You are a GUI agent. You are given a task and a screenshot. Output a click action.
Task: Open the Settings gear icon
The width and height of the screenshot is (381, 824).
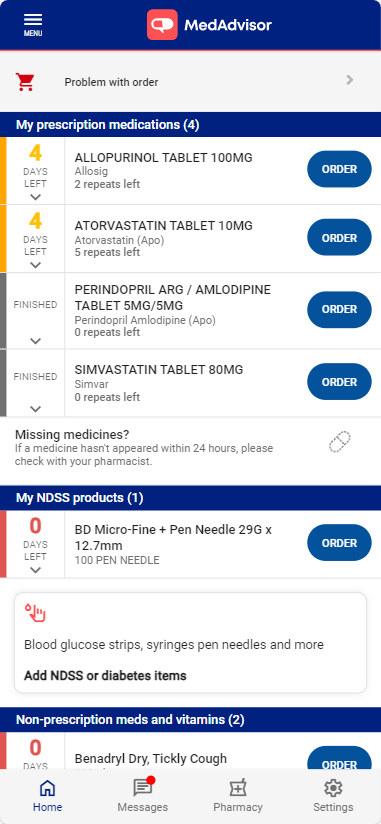point(333,788)
